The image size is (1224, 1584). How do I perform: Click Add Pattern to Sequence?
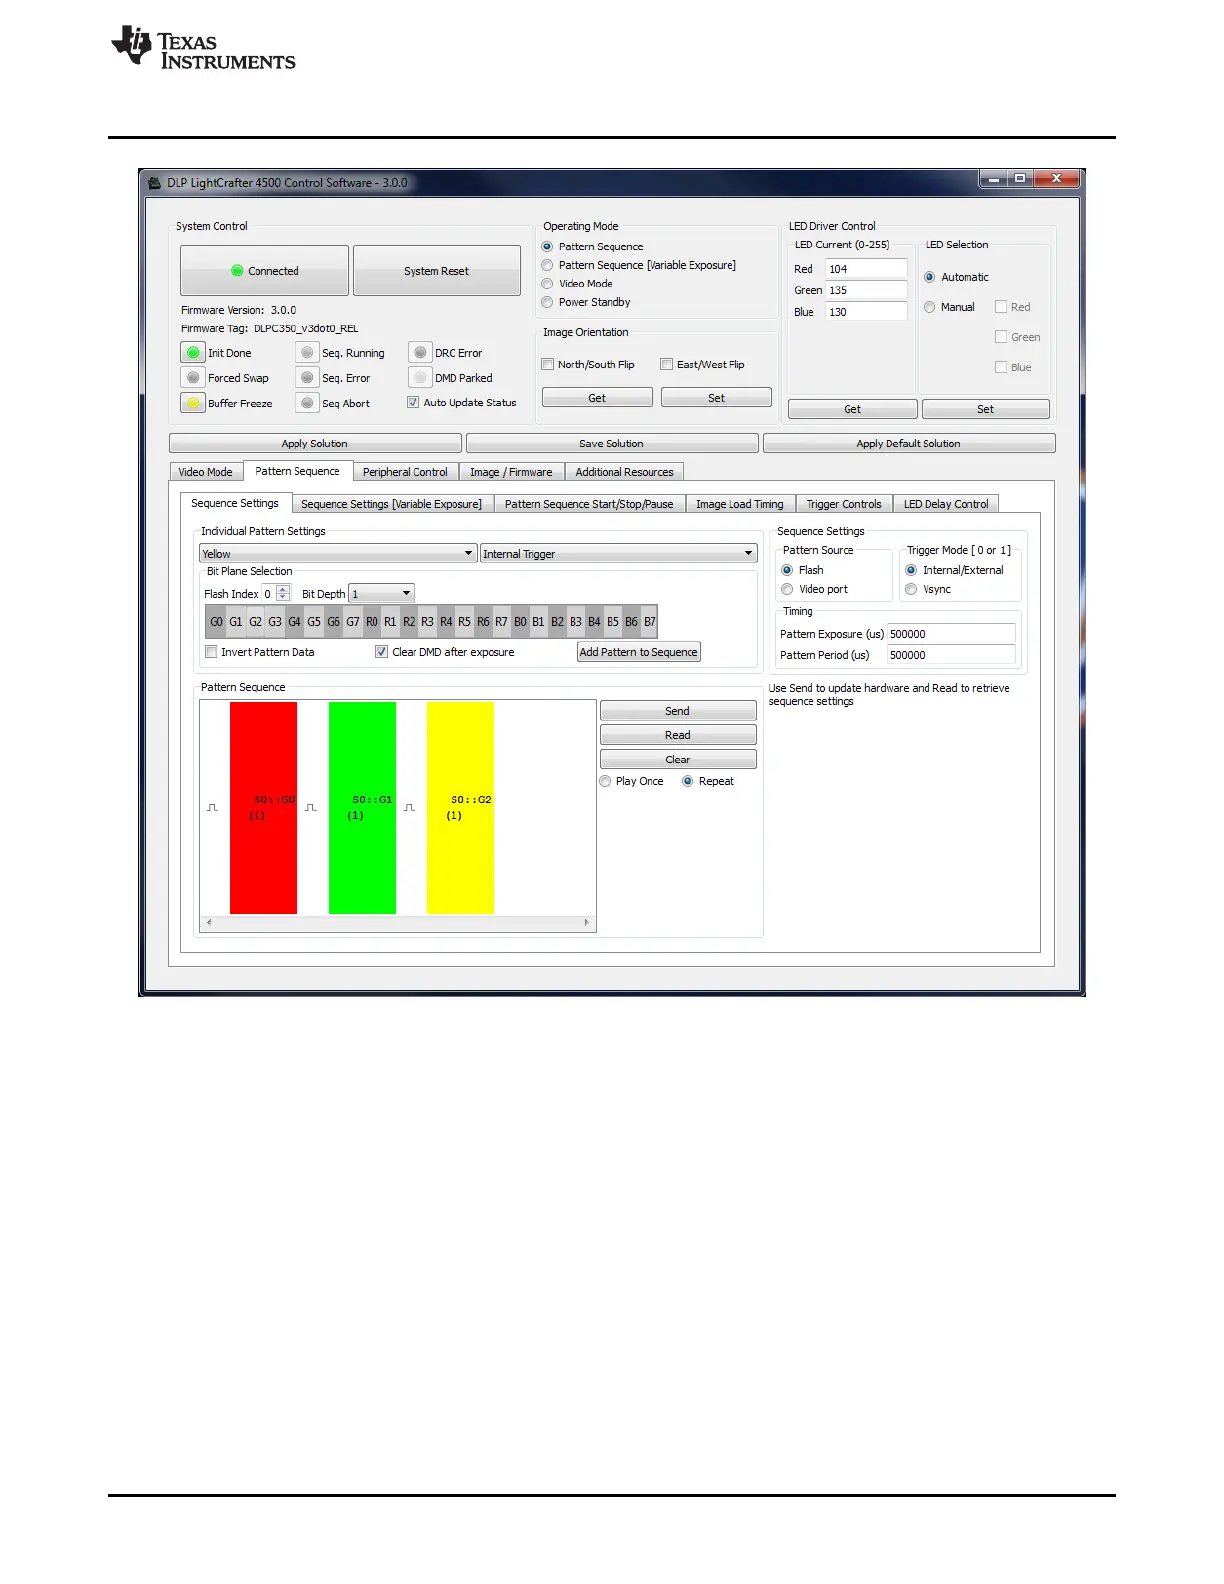click(x=639, y=652)
